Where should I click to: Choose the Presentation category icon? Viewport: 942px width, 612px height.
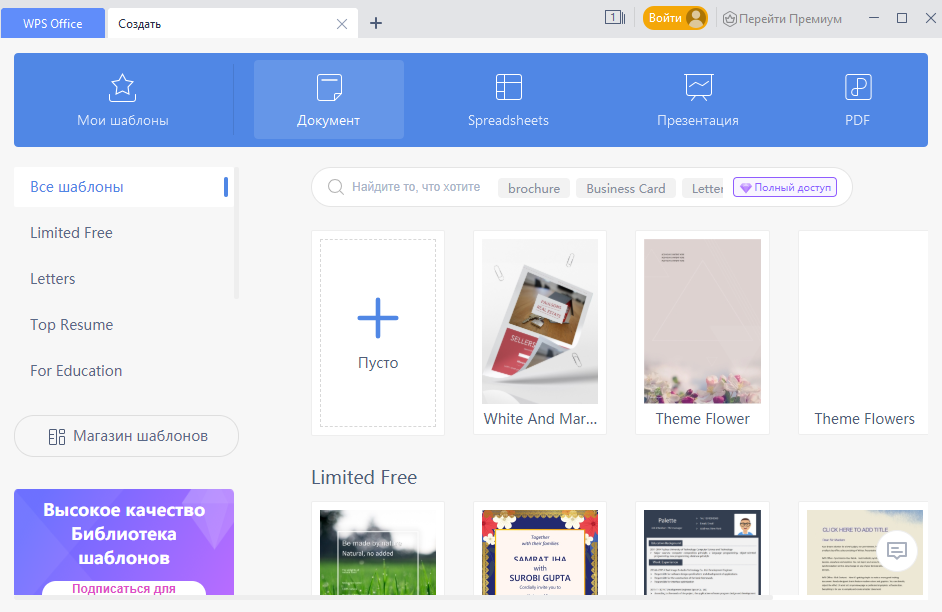pos(698,88)
